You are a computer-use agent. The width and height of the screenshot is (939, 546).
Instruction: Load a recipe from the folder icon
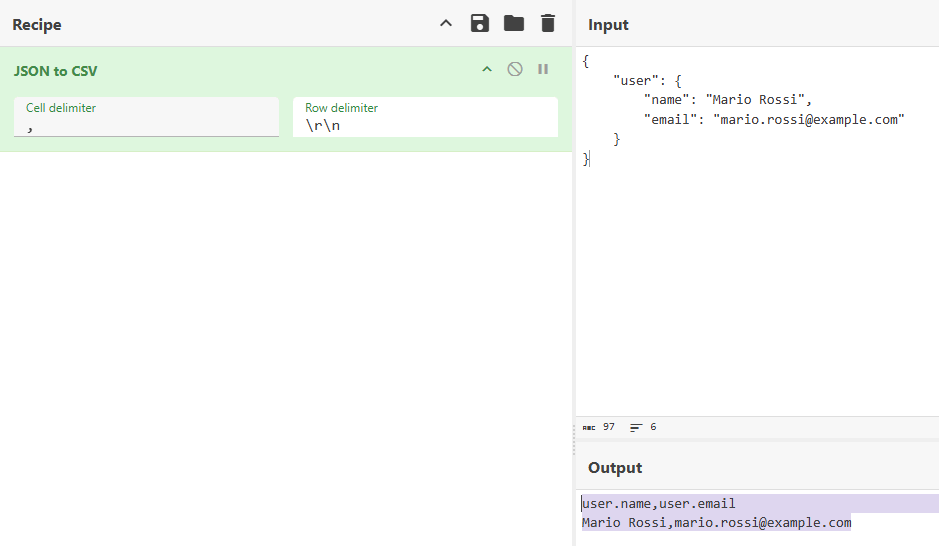pyautogui.click(x=514, y=23)
